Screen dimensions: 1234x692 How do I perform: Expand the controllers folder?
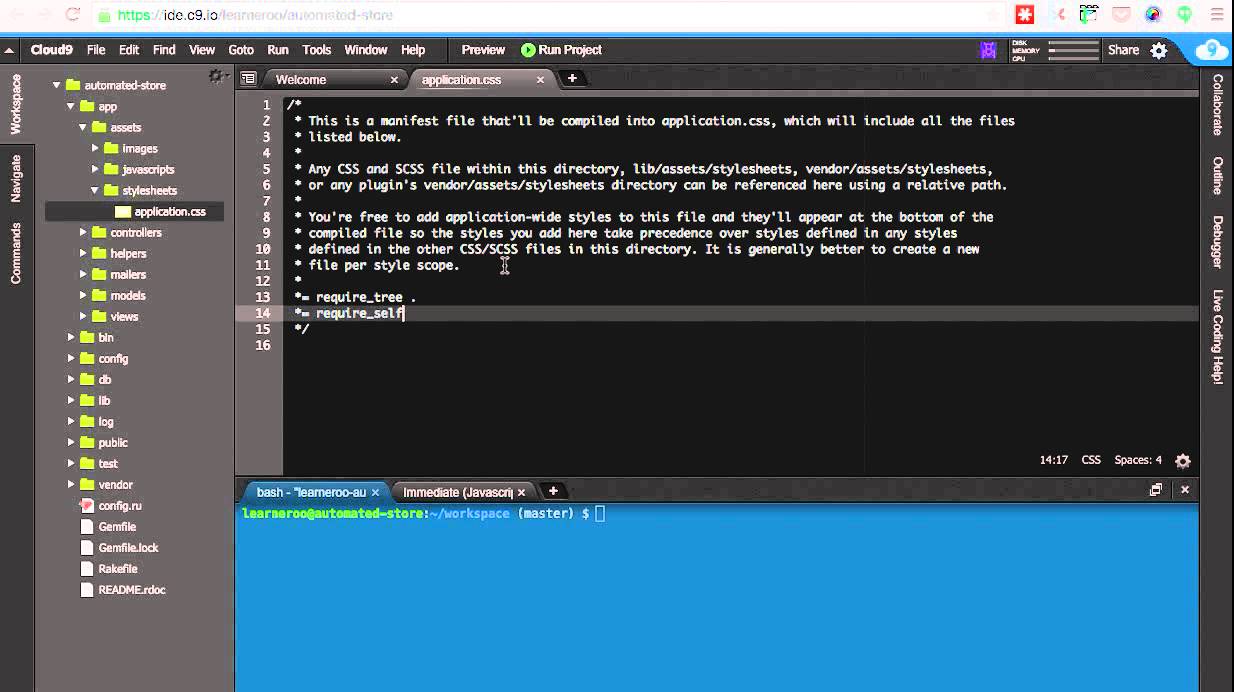(84, 232)
